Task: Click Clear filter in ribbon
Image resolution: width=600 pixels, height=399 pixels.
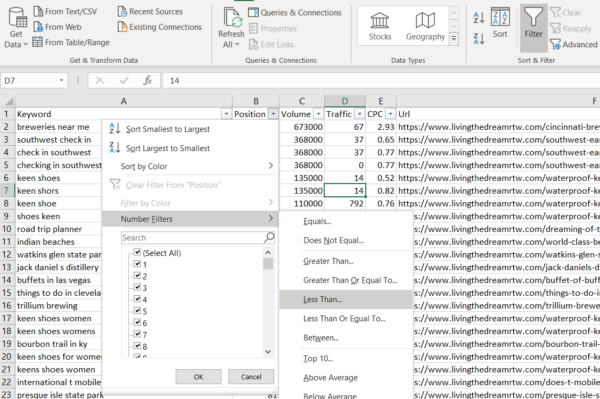Action: 566,13
